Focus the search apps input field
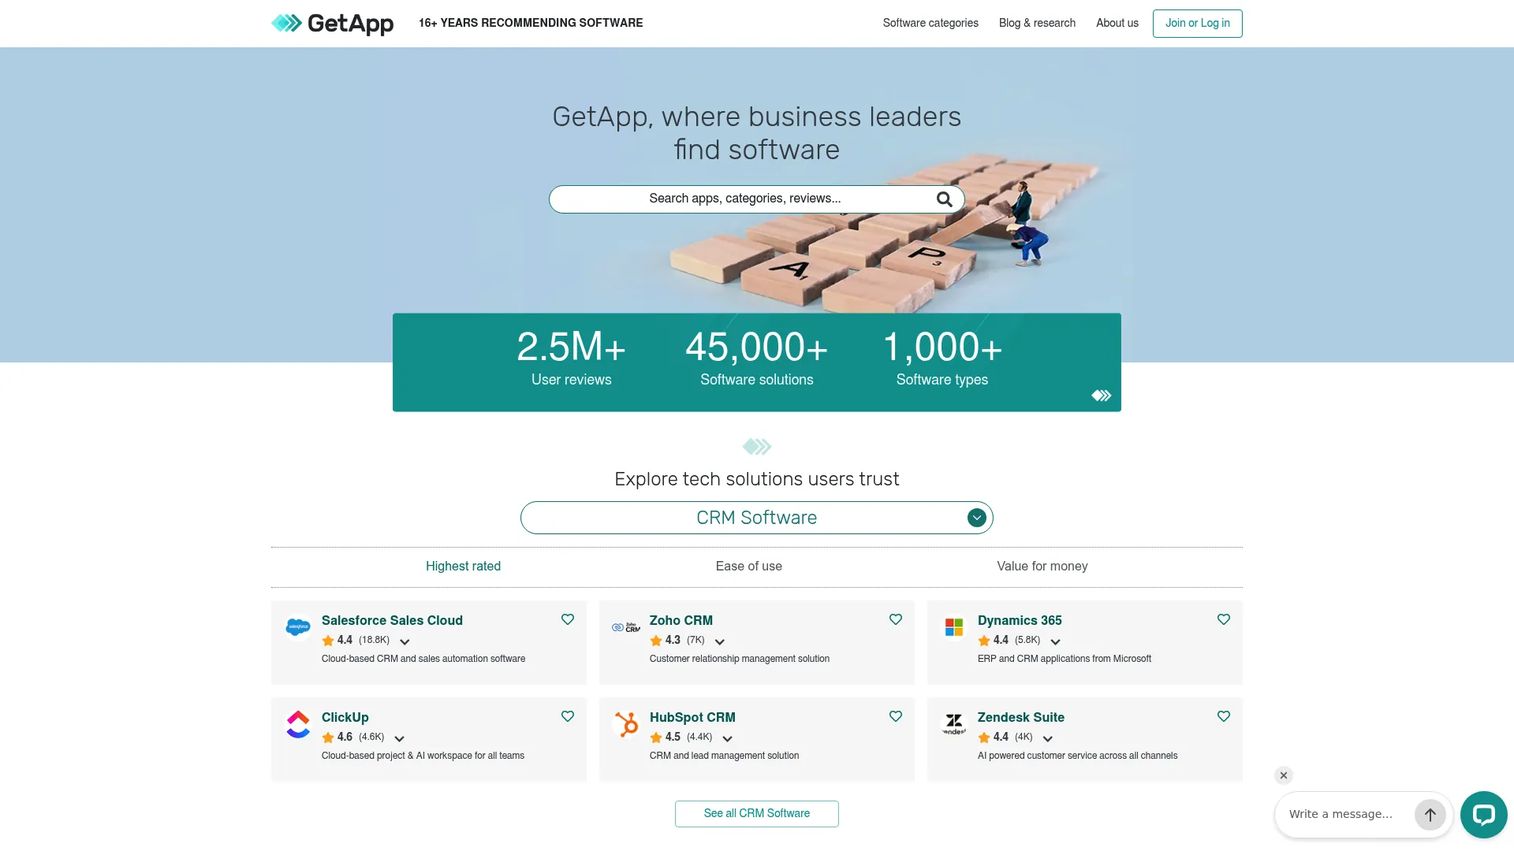This screenshot has height=851, width=1514. pos(745,199)
